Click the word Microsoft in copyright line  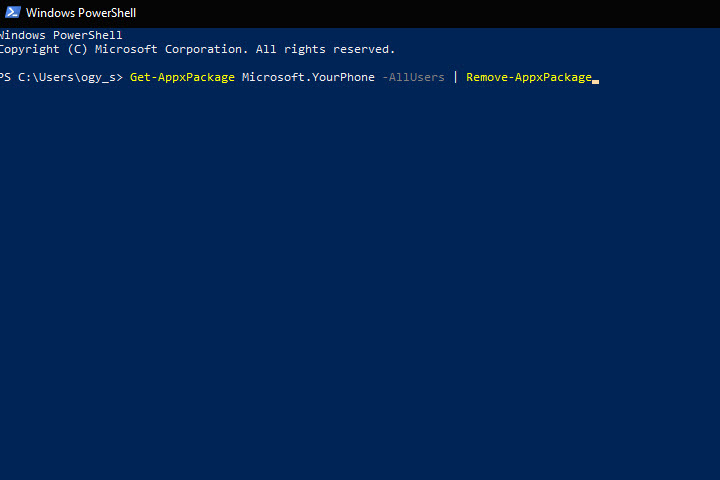point(126,49)
